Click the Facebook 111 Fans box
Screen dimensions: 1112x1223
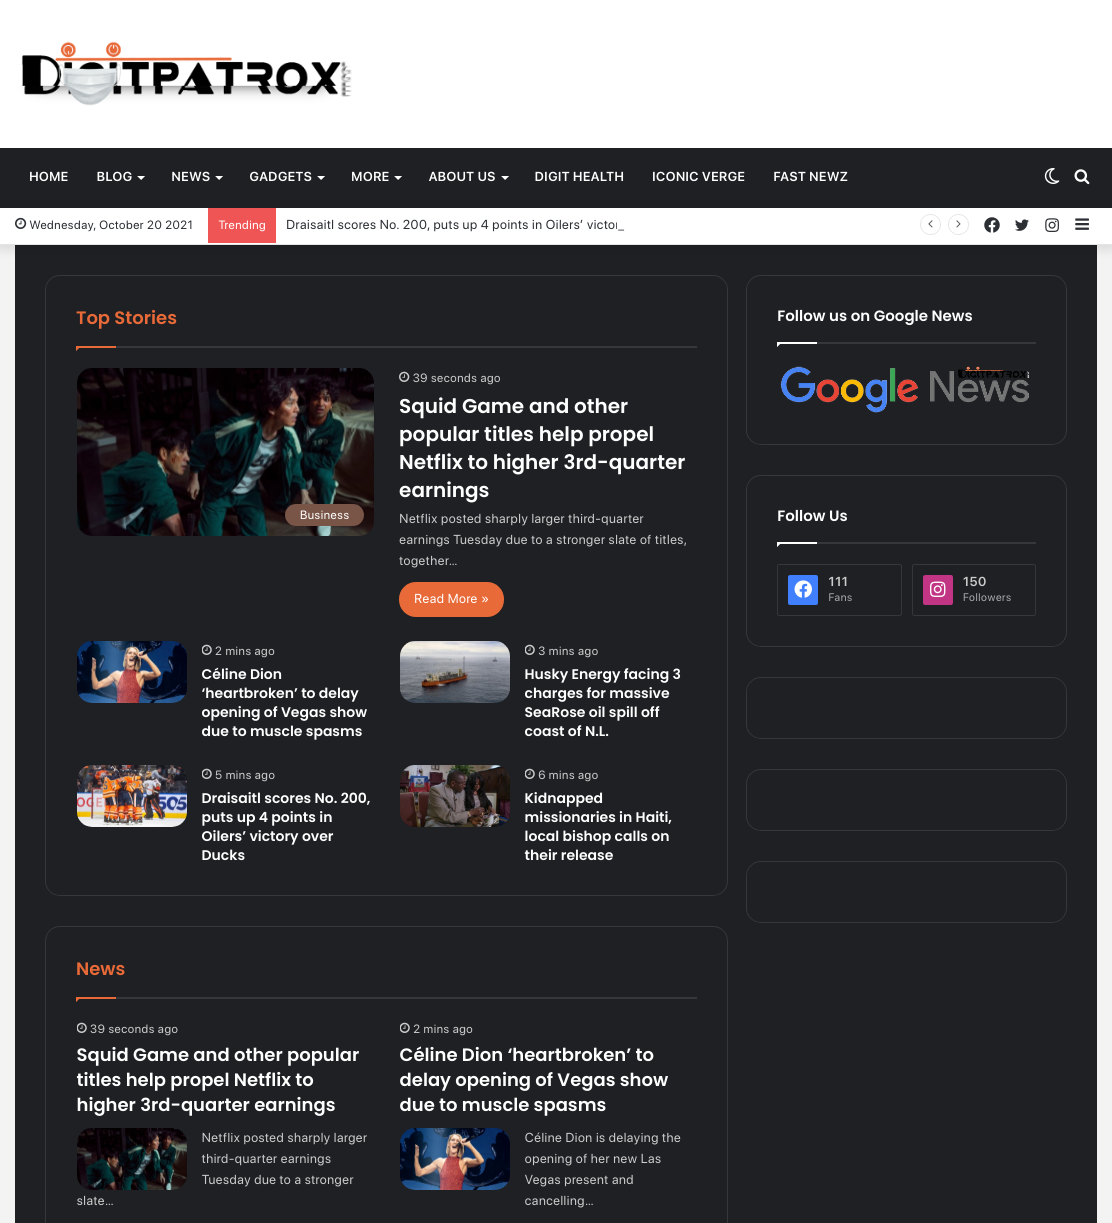(x=839, y=590)
